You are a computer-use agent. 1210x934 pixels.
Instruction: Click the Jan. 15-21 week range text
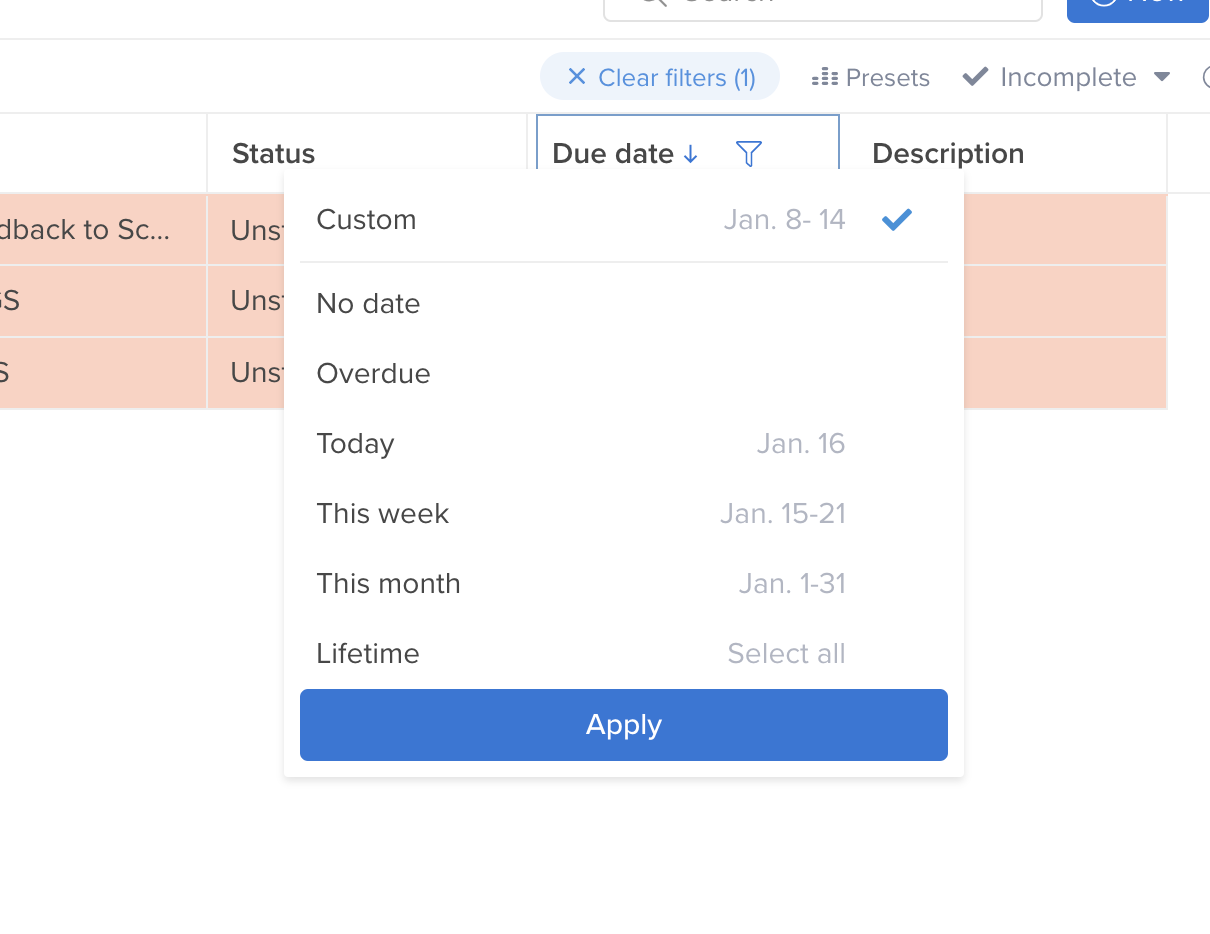(x=783, y=514)
